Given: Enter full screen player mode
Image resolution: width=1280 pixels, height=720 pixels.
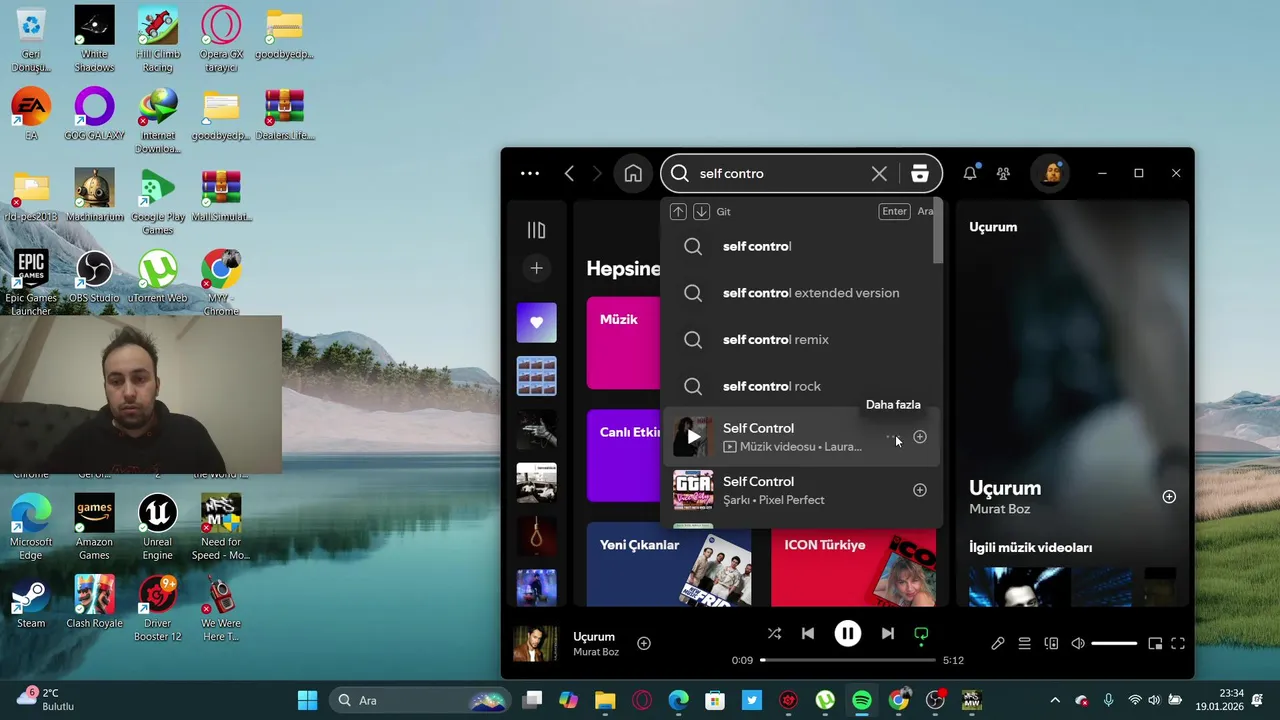Looking at the screenshot, I should pyautogui.click(x=1178, y=643).
